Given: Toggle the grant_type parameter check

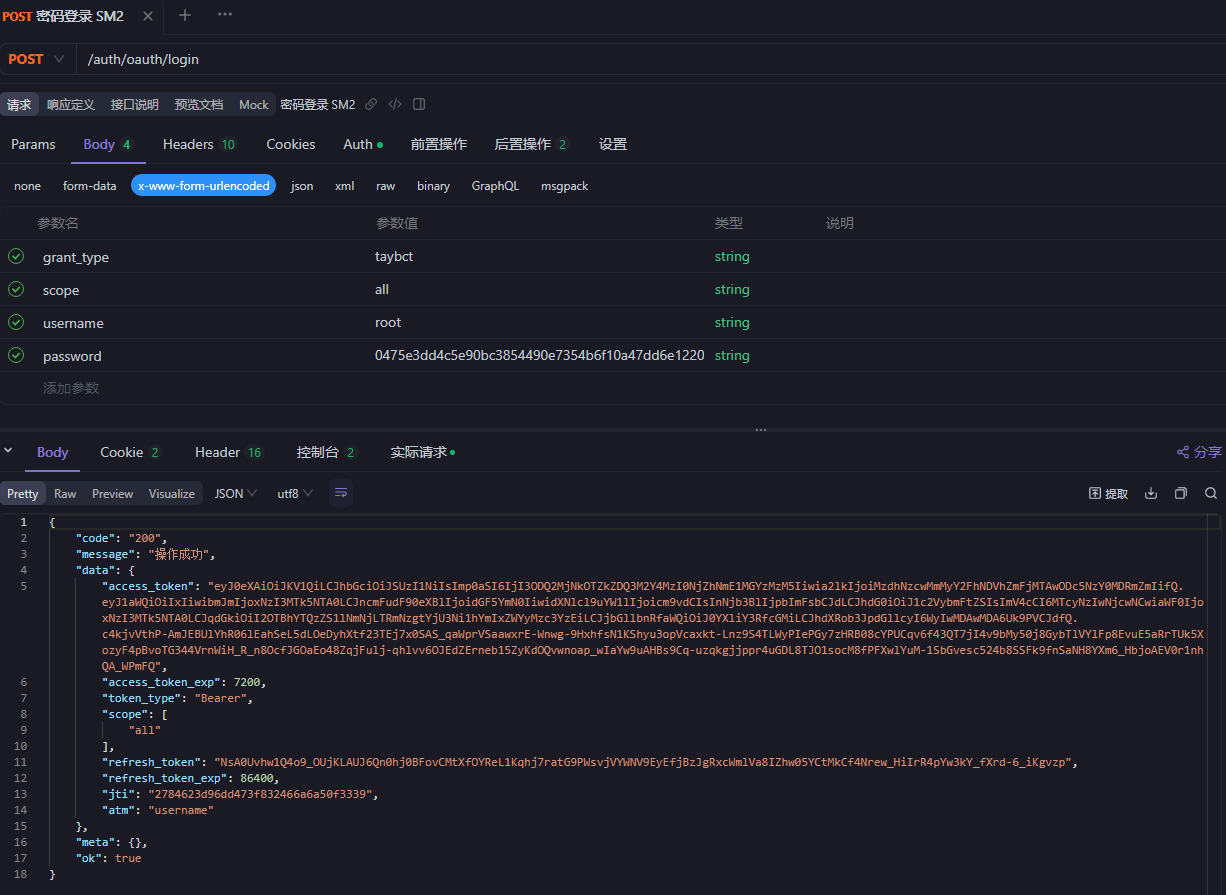Looking at the screenshot, I should 16,256.
